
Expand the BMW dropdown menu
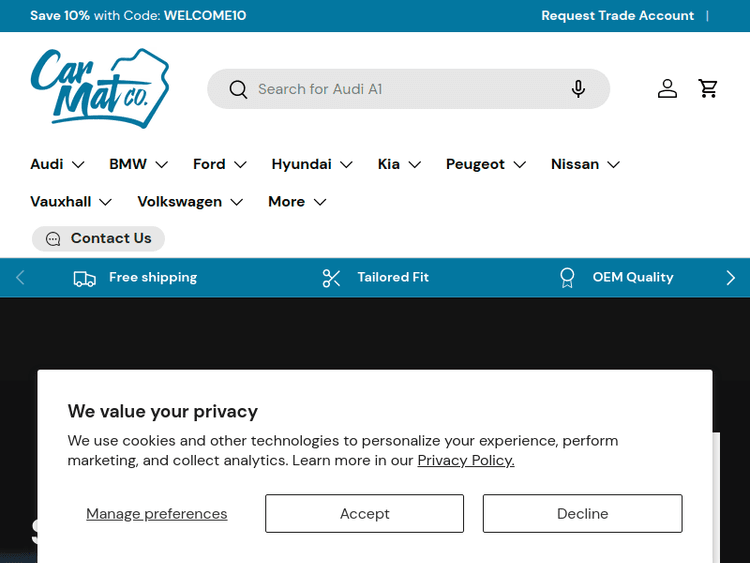point(138,164)
